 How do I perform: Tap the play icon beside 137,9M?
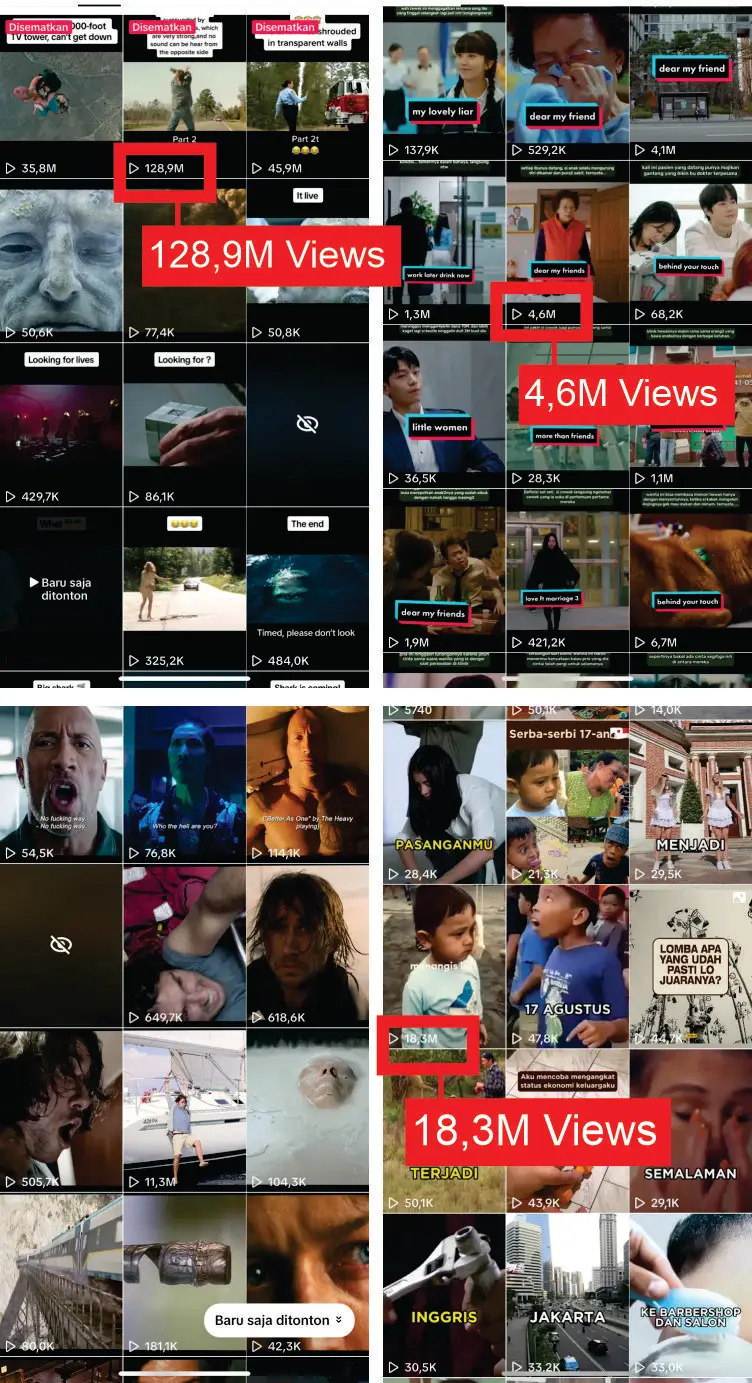click(x=393, y=150)
